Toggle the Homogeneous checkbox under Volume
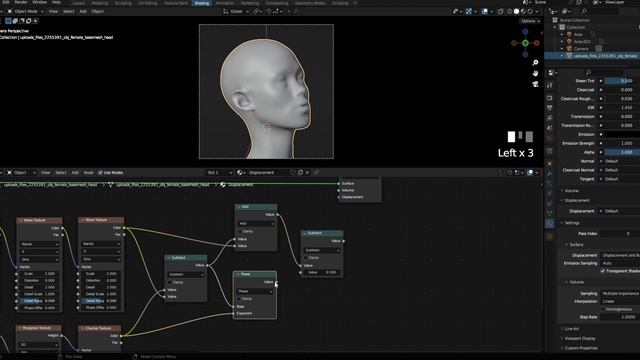 point(603,309)
